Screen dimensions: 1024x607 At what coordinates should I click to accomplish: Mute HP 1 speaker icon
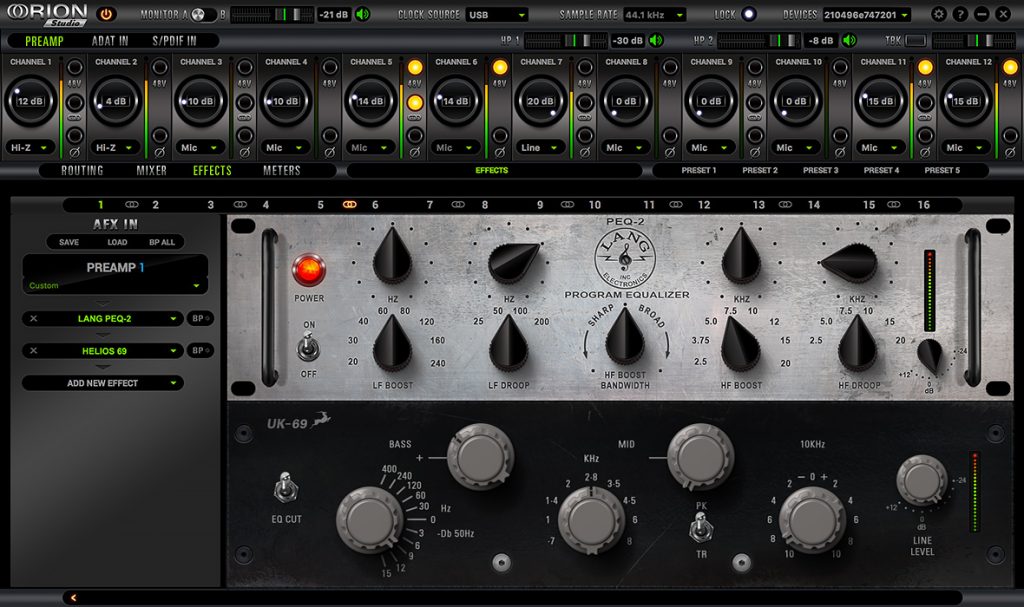[656, 41]
